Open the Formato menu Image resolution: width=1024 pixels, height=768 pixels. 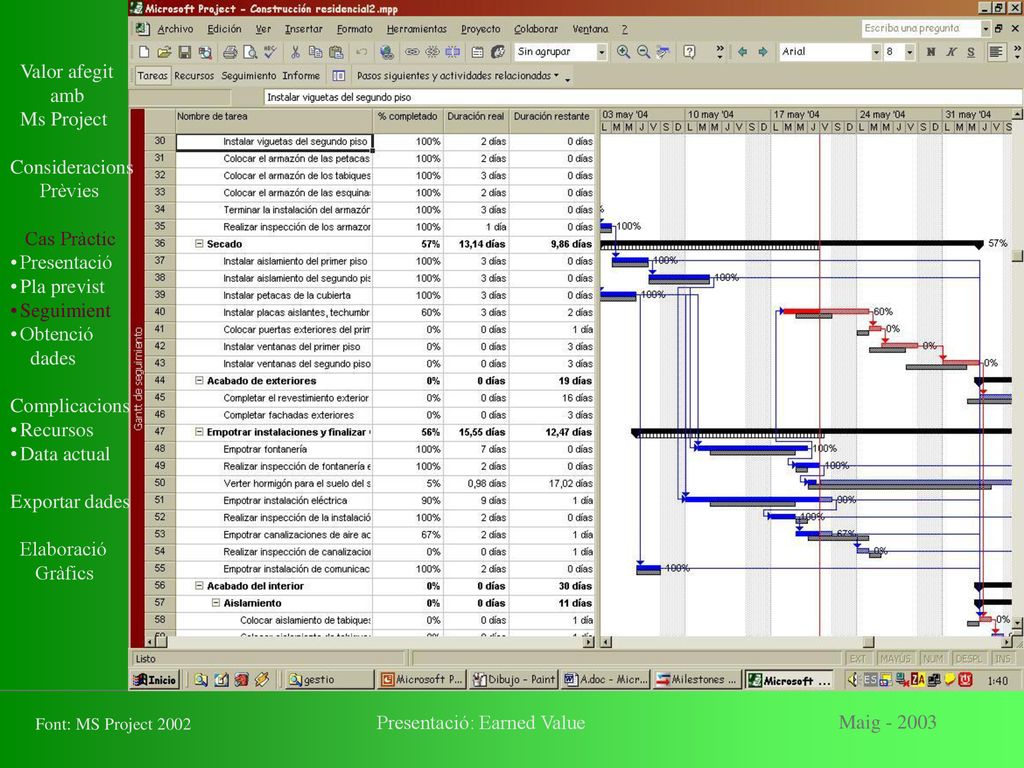(355, 29)
